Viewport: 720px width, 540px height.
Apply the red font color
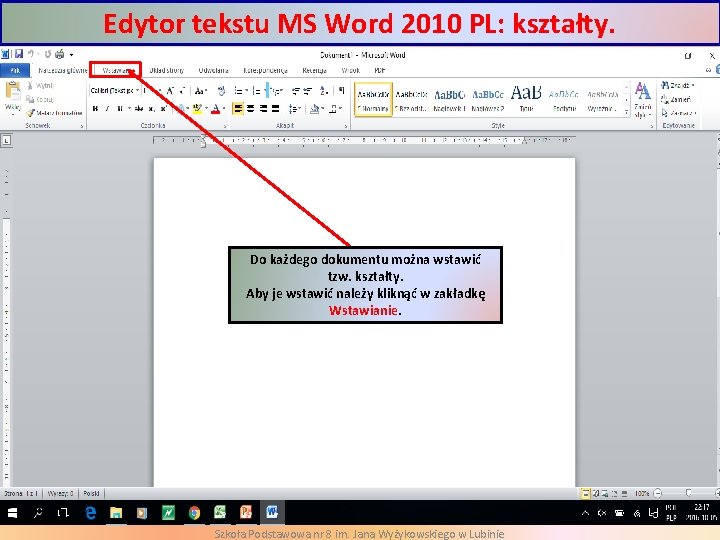tap(216, 109)
